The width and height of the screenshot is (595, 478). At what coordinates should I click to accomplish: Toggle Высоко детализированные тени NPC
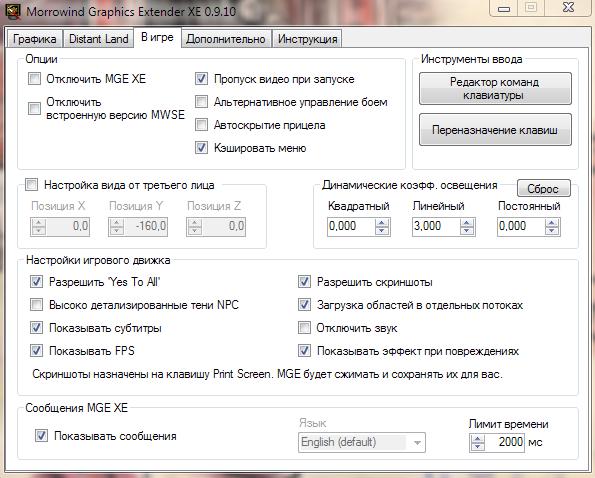(36, 305)
